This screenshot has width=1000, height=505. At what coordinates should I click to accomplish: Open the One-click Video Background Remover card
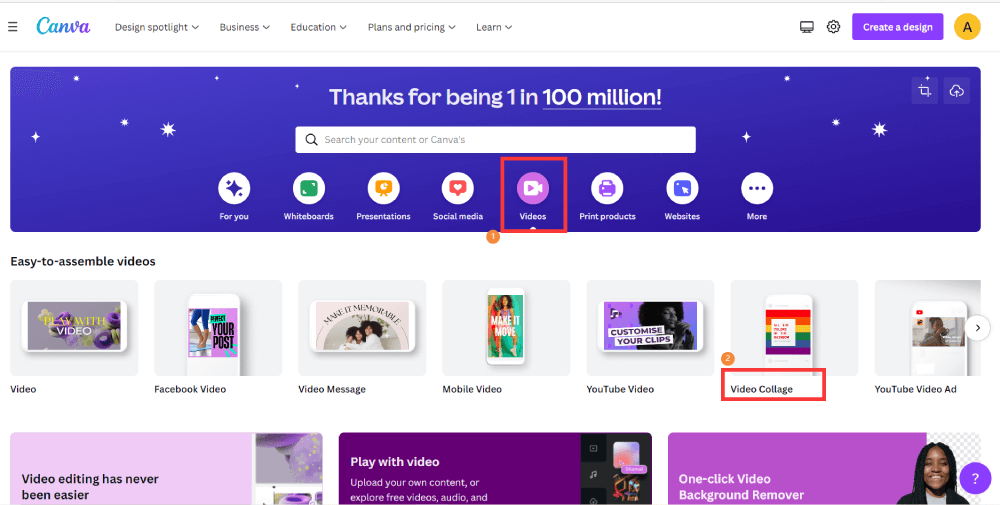click(x=824, y=469)
